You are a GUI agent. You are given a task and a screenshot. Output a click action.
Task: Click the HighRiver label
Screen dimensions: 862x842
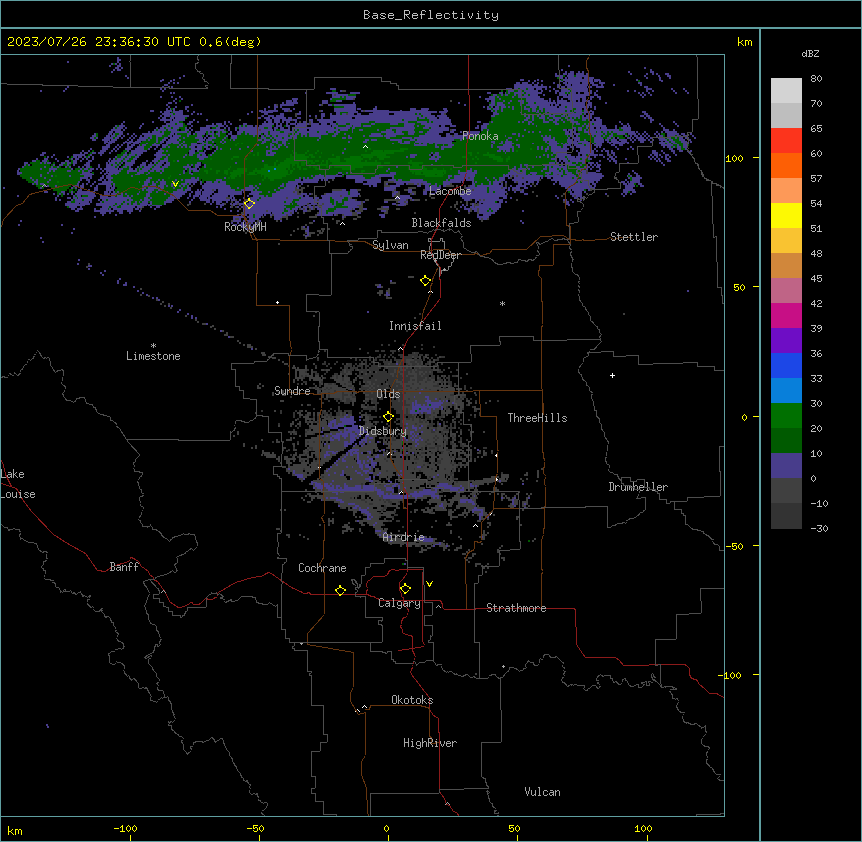(x=430, y=743)
